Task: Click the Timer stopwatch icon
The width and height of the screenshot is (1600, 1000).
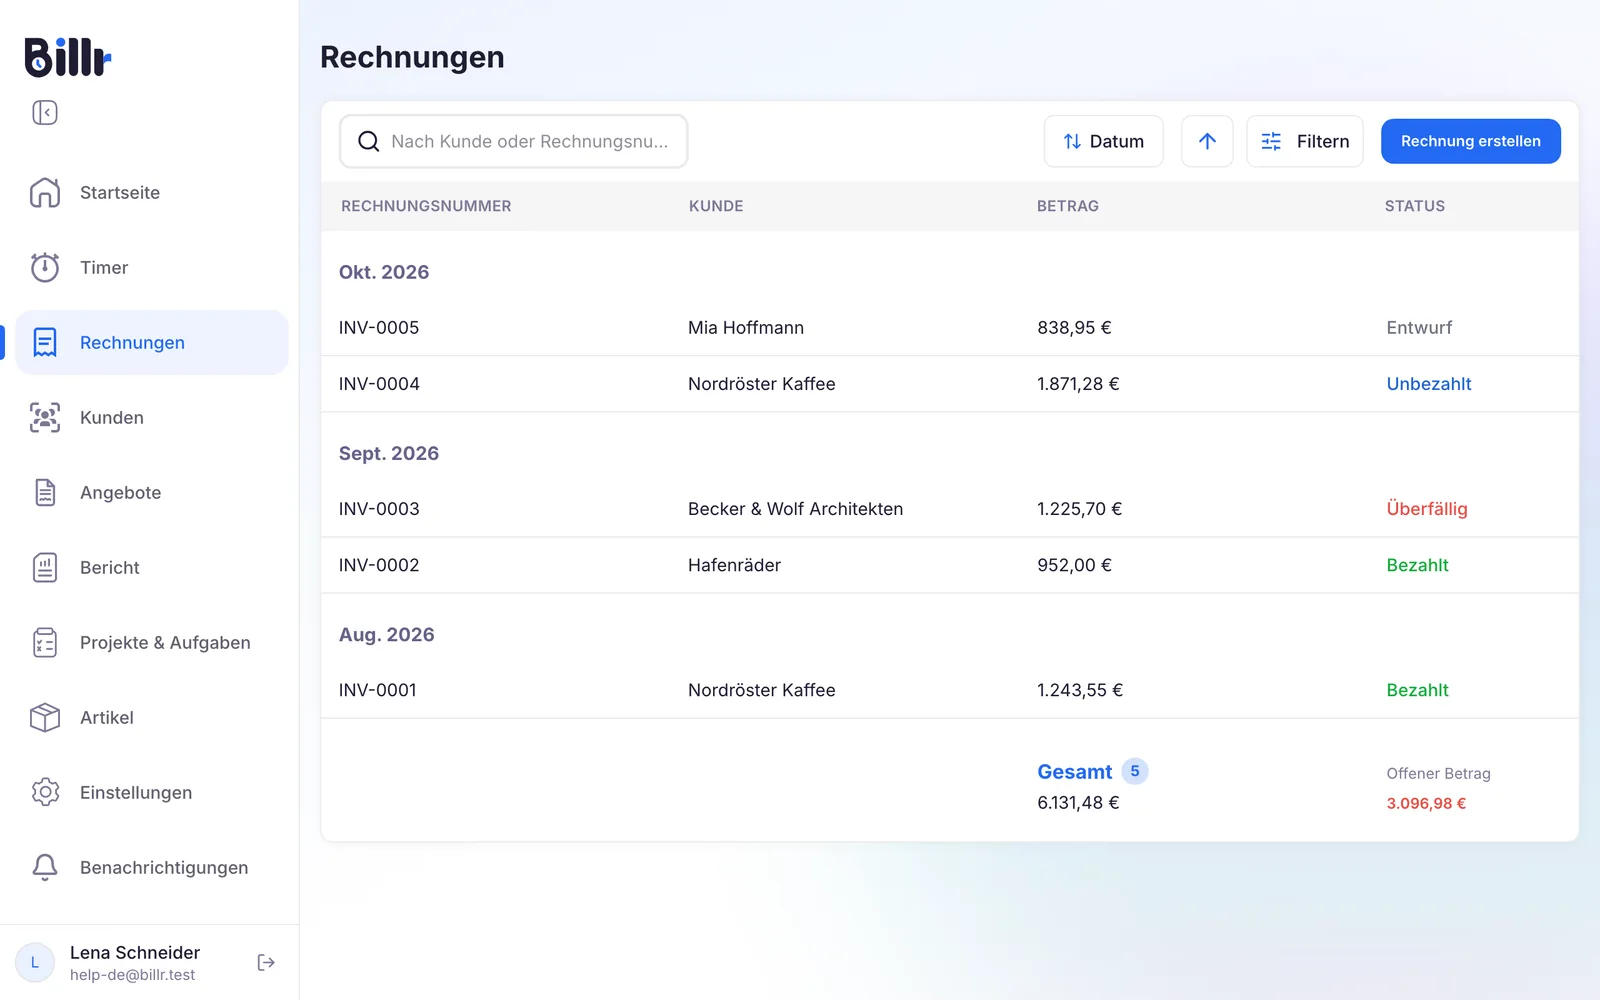Action: (x=45, y=267)
